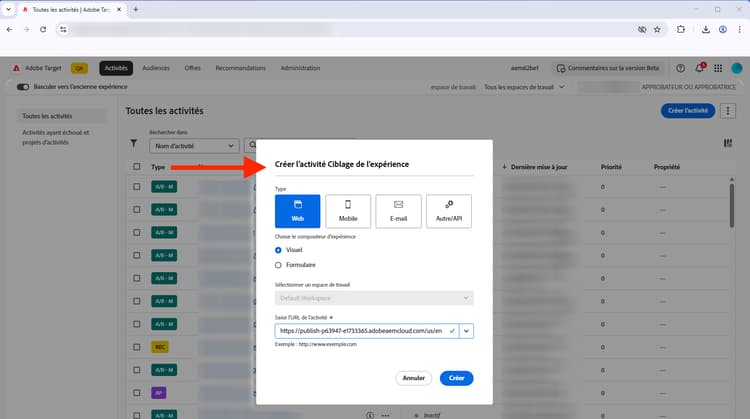Choose the Autre/API activity type
Viewport: 750px width, 419px height.
[x=449, y=211]
